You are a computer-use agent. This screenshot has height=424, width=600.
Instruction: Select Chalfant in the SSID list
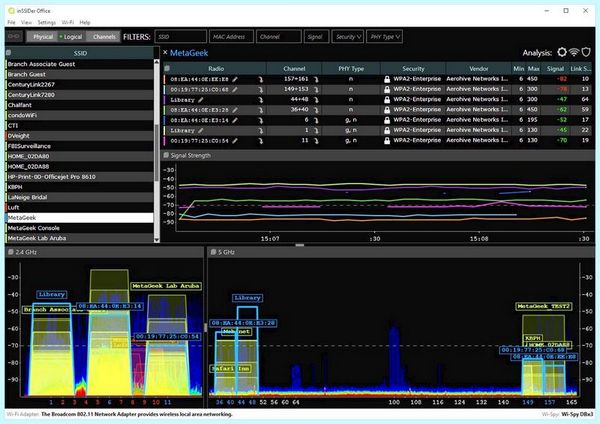pos(80,105)
